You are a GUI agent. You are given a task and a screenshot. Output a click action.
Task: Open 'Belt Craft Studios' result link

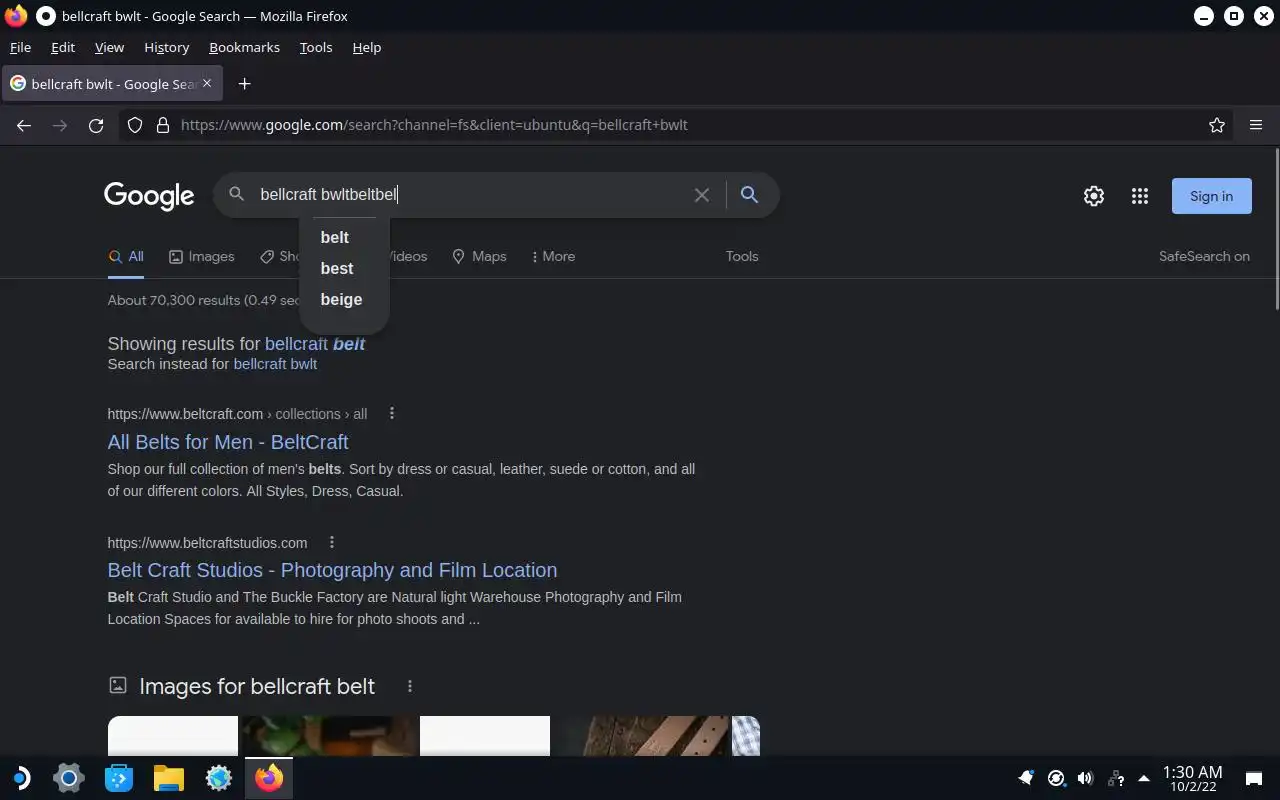[332, 570]
